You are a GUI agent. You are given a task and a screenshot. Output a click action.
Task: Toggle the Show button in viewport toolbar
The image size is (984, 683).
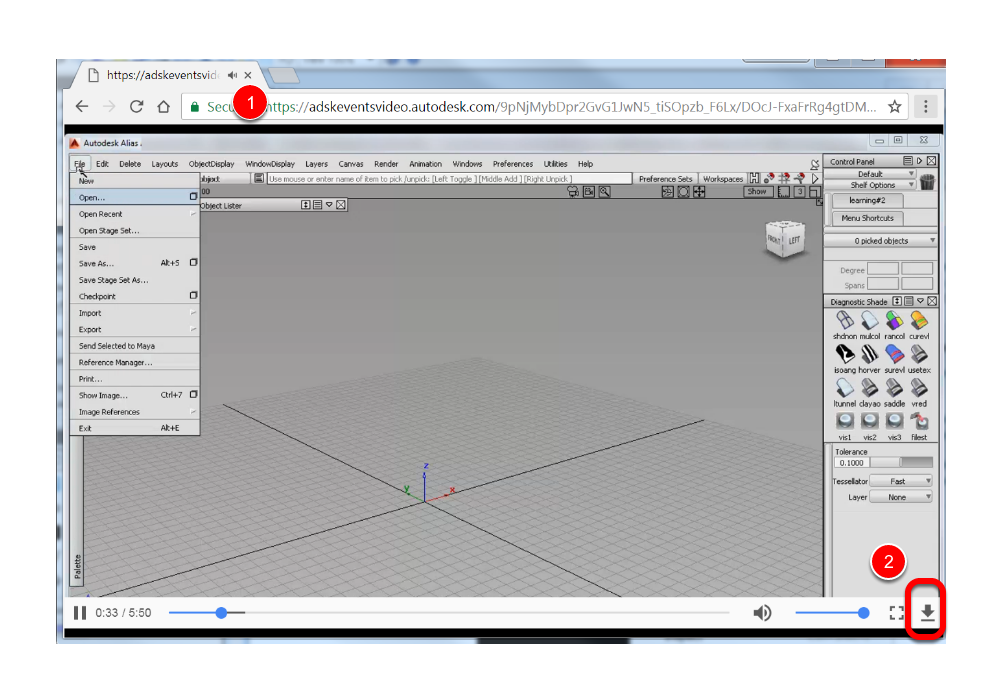click(x=757, y=191)
